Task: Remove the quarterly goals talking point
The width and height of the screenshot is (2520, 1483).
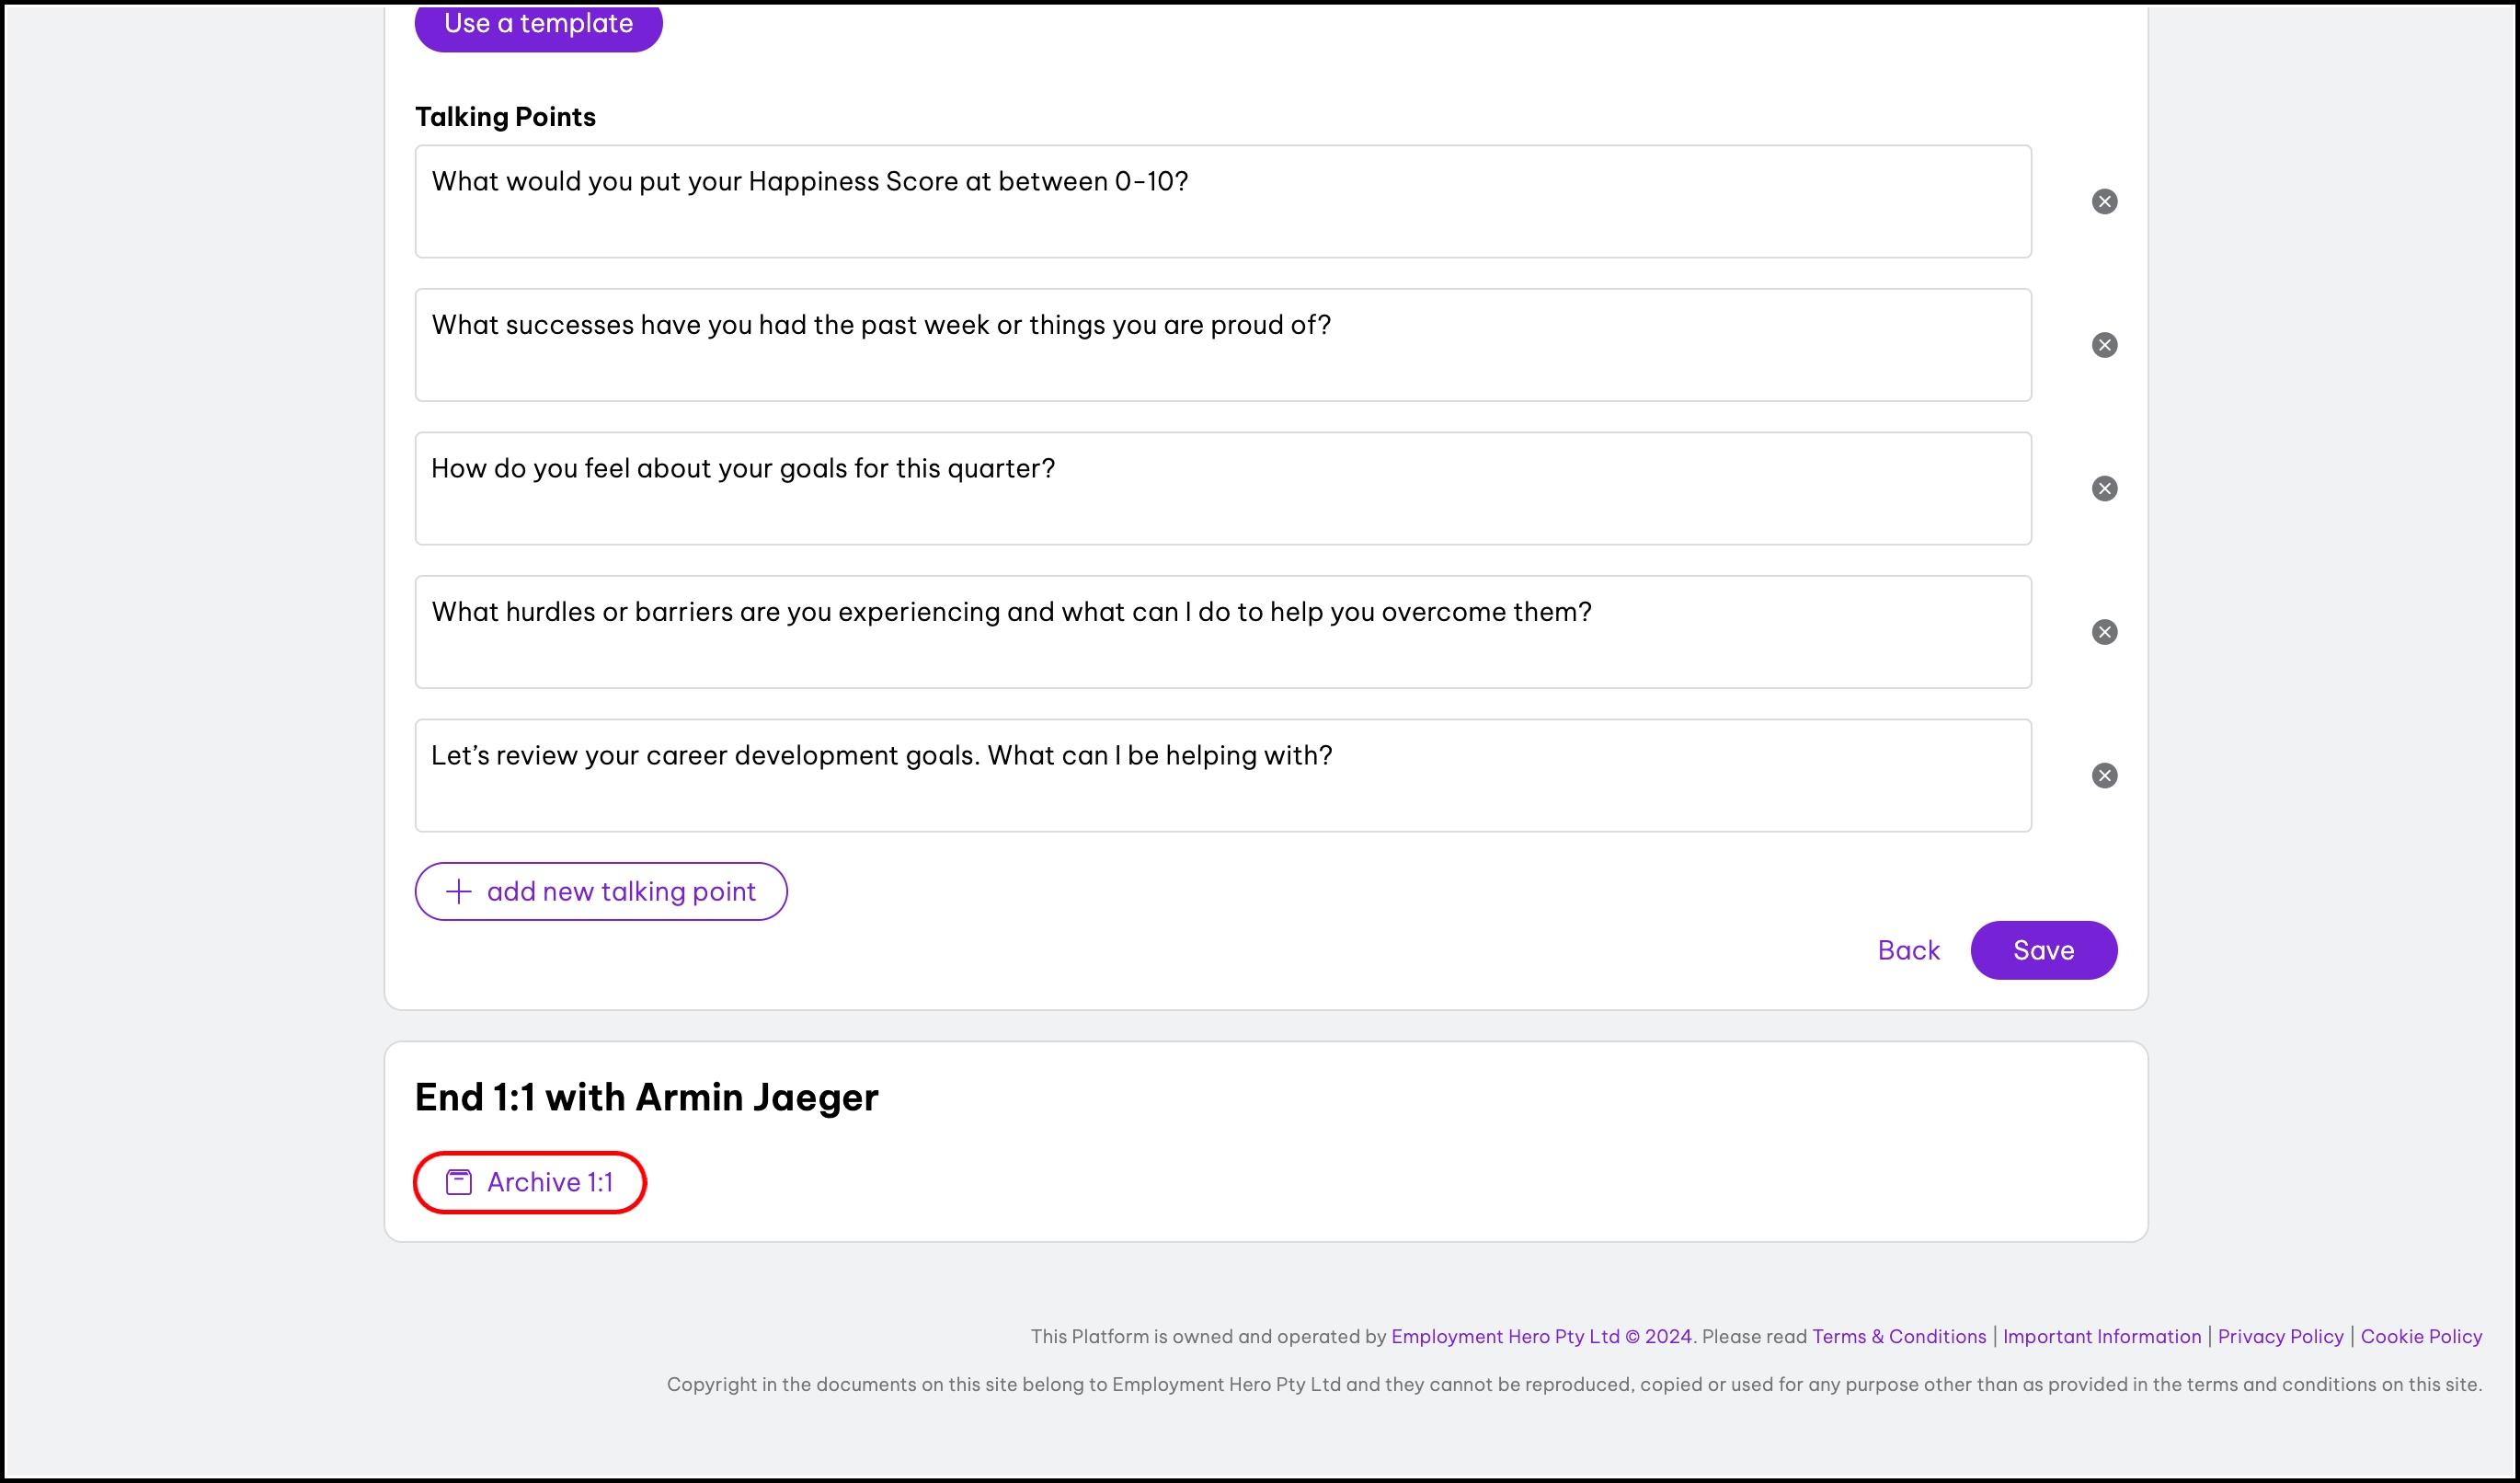Action: click(2104, 488)
